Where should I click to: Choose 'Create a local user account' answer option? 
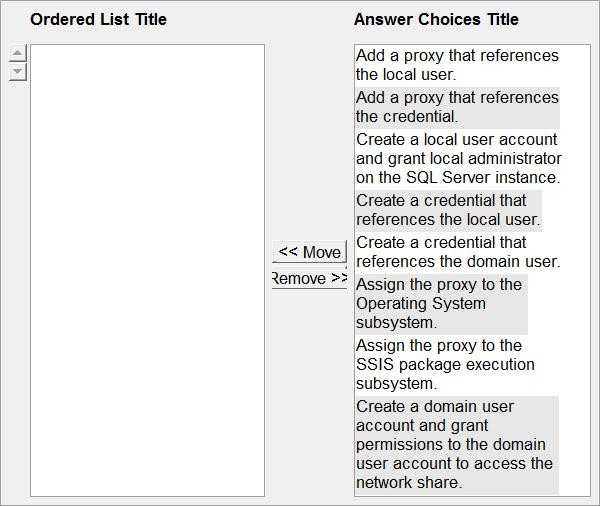(x=458, y=158)
